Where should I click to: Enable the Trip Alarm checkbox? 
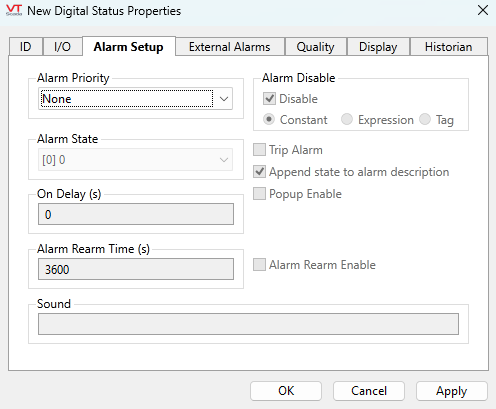pyautogui.click(x=259, y=150)
